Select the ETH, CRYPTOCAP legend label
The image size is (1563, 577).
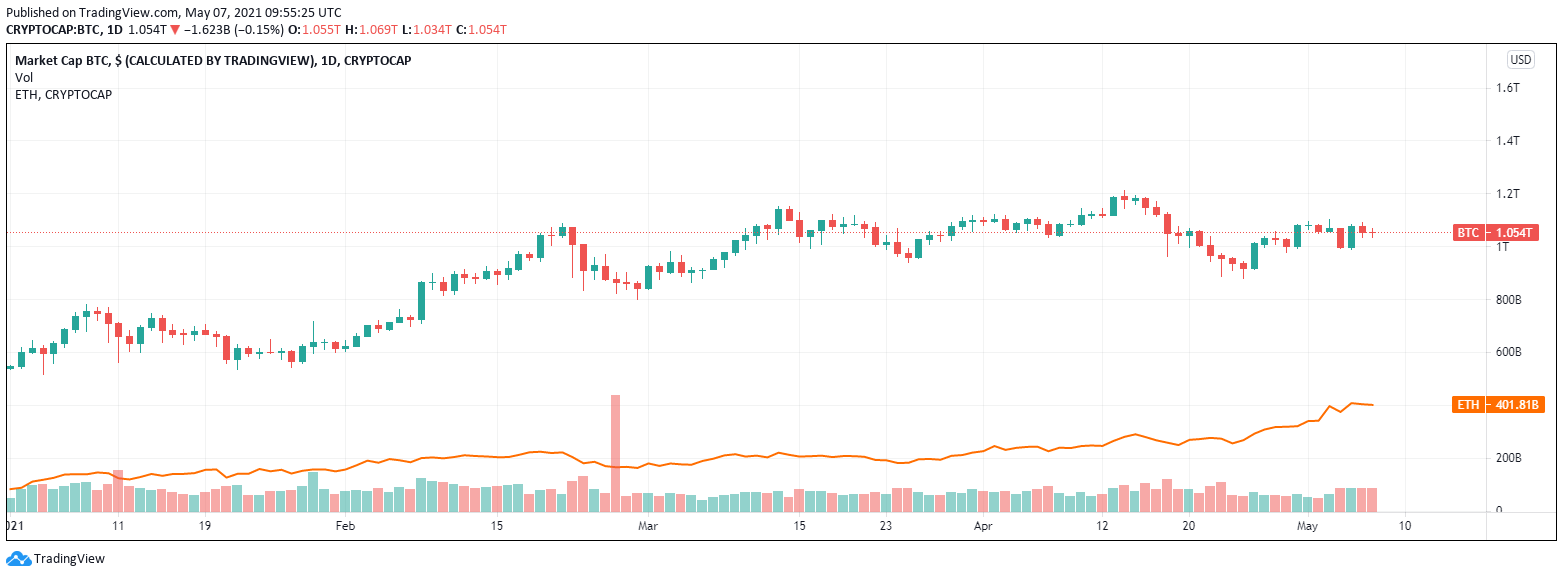point(63,94)
